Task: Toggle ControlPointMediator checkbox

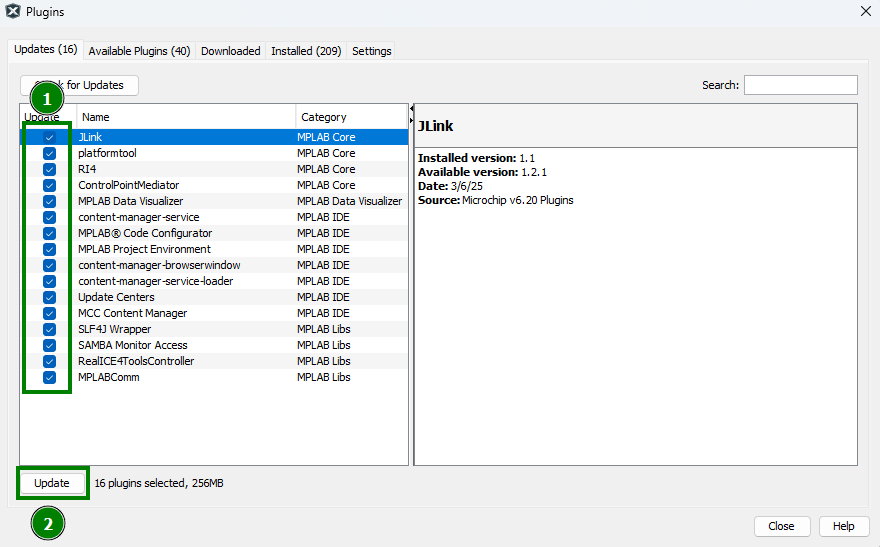Action: pyautogui.click(x=49, y=185)
